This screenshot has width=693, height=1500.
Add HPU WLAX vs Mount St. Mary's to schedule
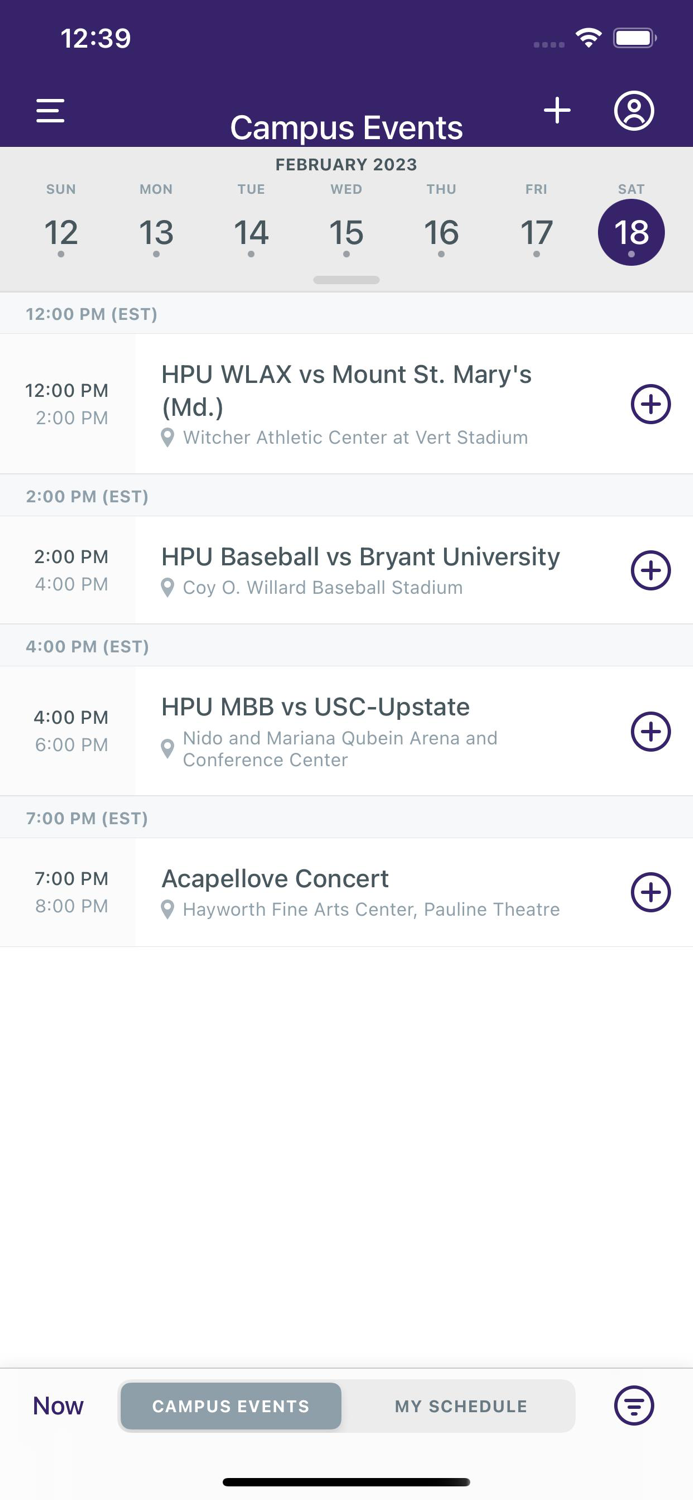[650, 404]
